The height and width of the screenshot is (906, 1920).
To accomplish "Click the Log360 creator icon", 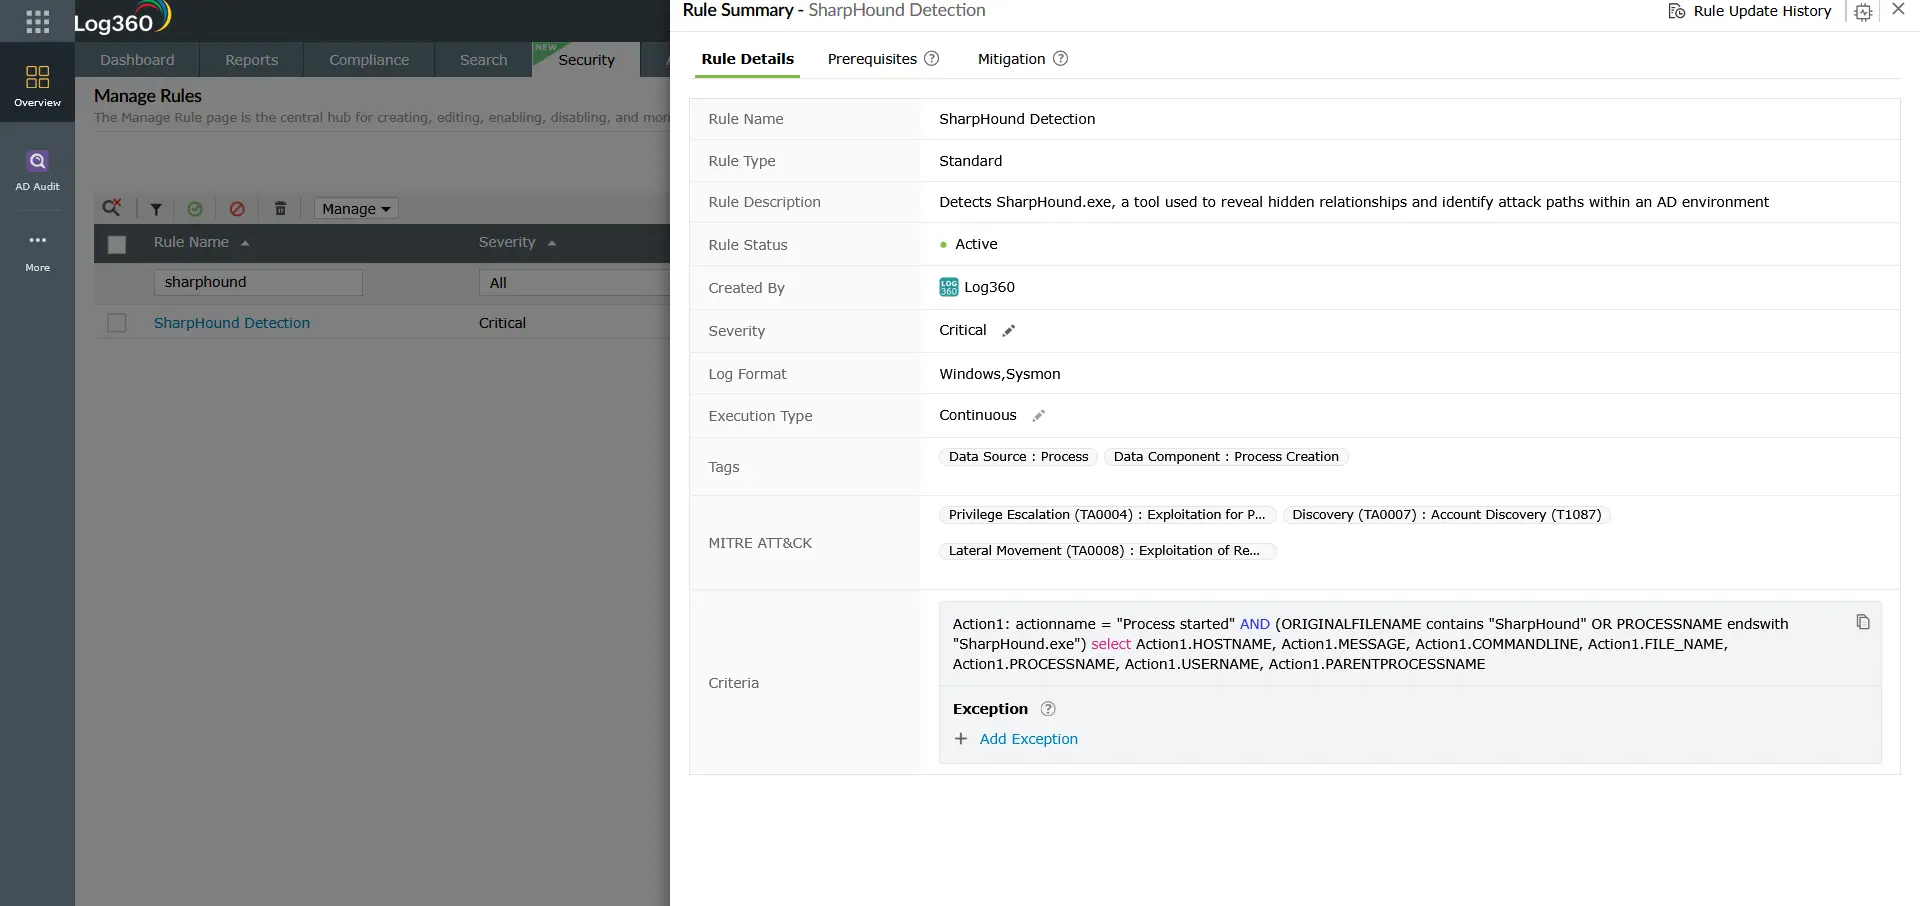I will [x=949, y=288].
